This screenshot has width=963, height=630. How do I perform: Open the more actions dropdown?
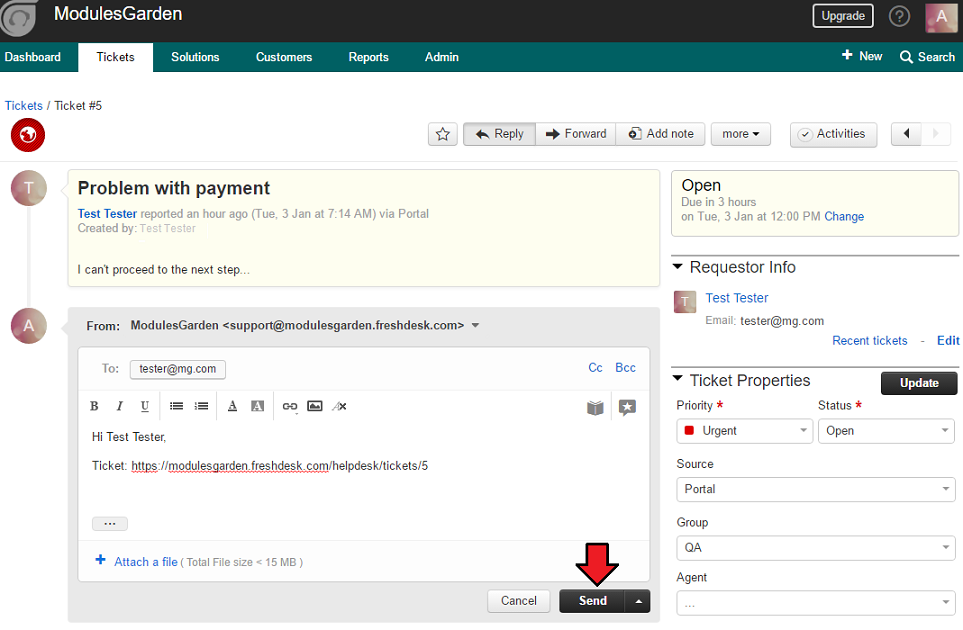click(741, 134)
